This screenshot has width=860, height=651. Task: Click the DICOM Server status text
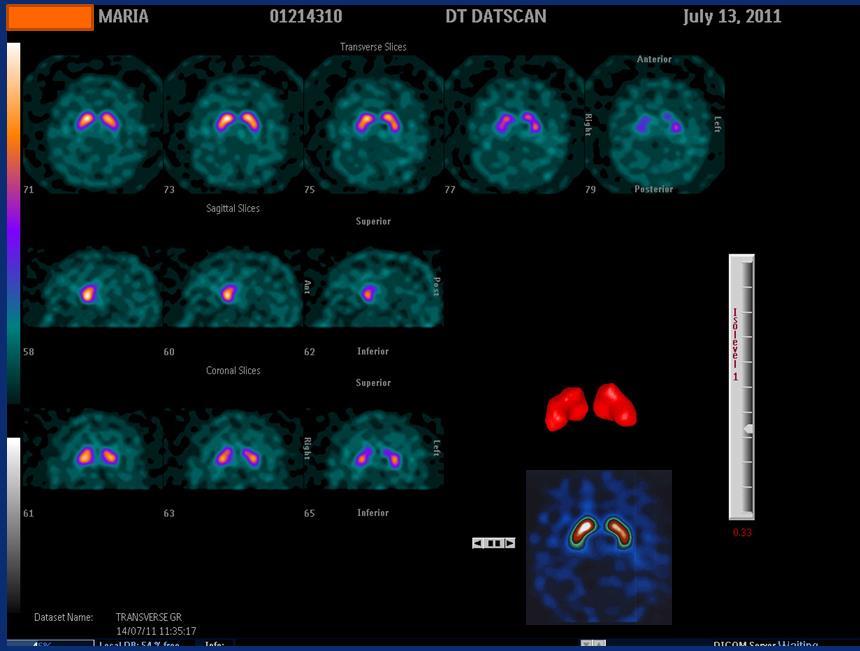pos(765,645)
